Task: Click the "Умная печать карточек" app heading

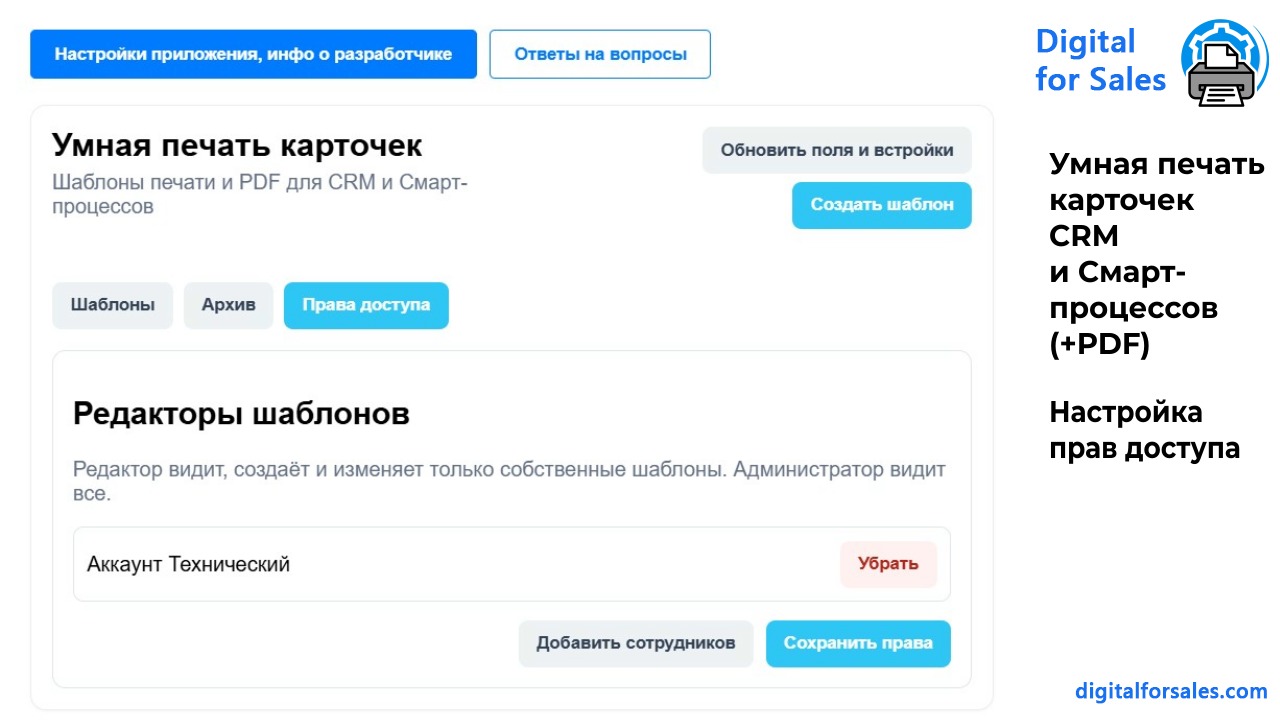Action: [x=237, y=146]
